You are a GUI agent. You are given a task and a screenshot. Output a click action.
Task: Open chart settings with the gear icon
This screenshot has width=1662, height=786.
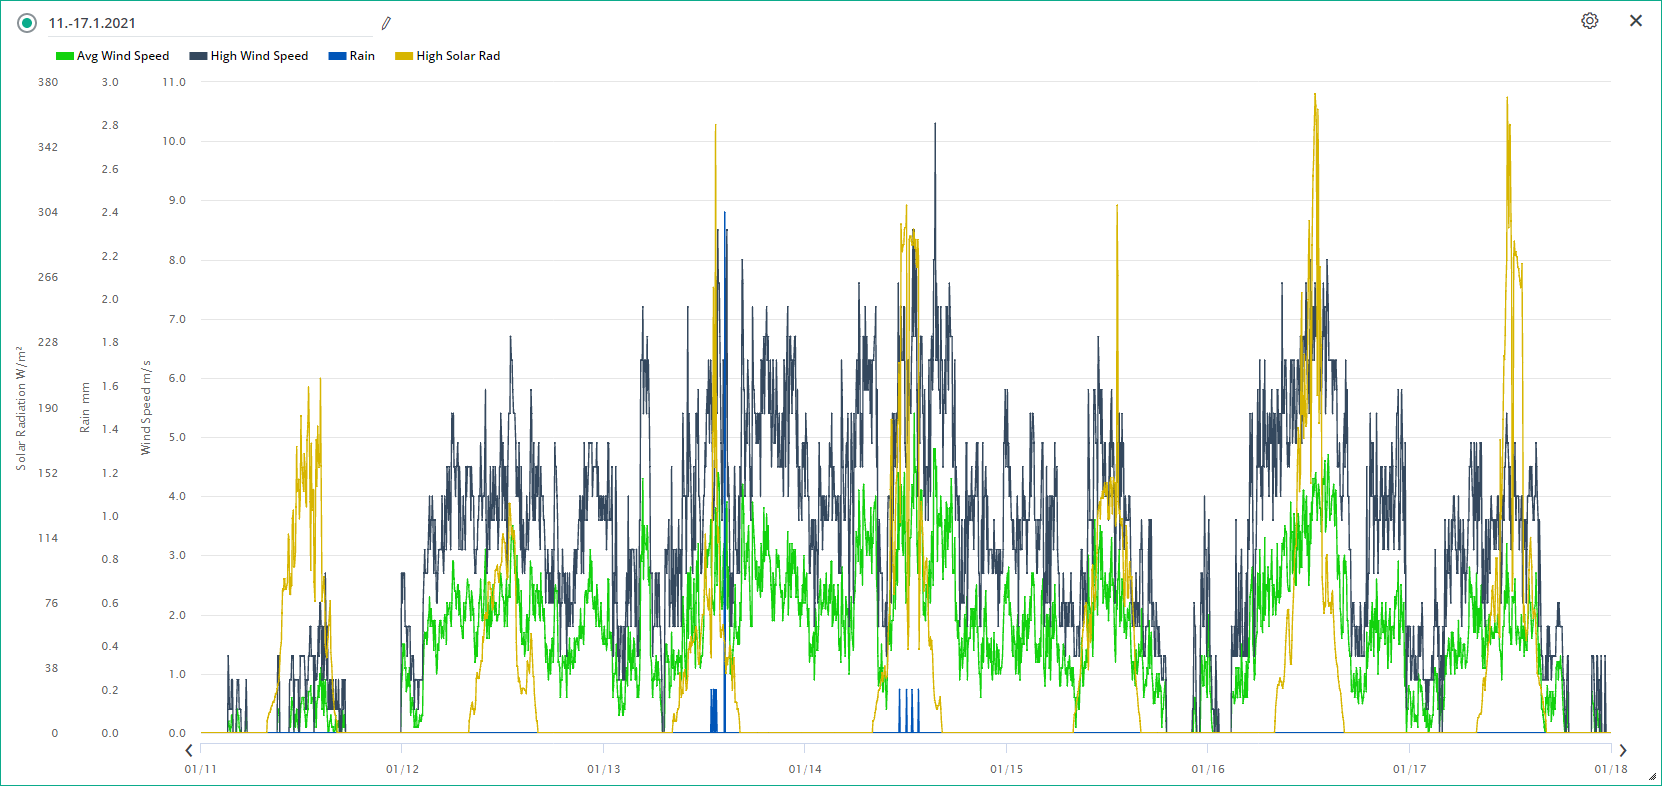pyautogui.click(x=1589, y=21)
